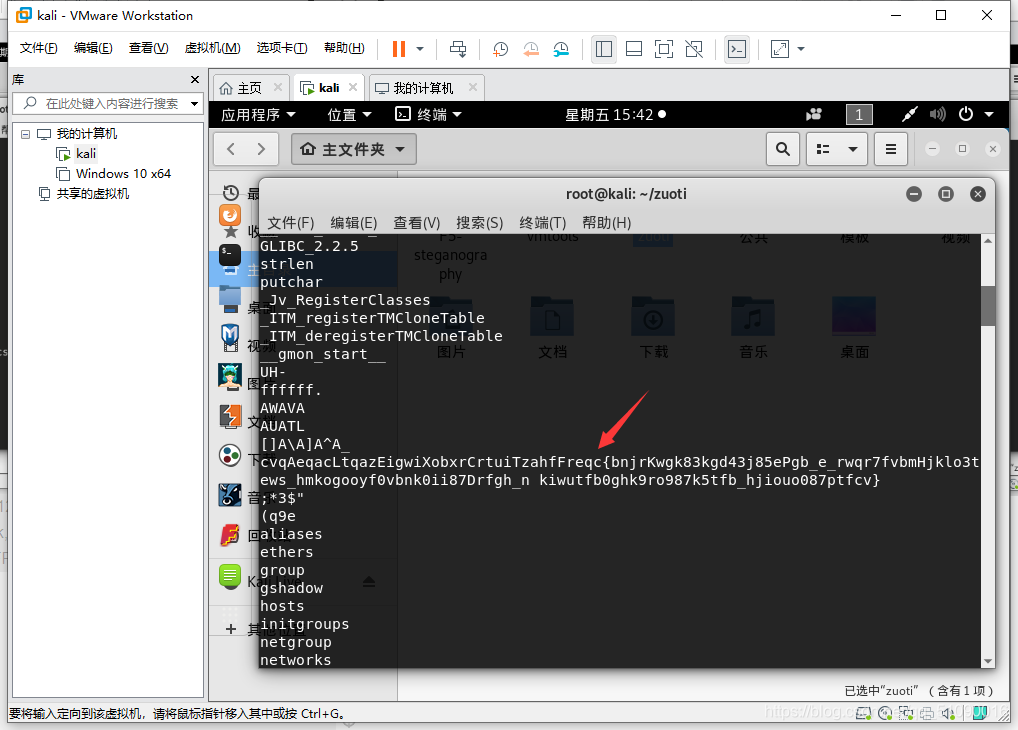
Task: Open Burp Suite dock icon
Action: [x=230, y=416]
